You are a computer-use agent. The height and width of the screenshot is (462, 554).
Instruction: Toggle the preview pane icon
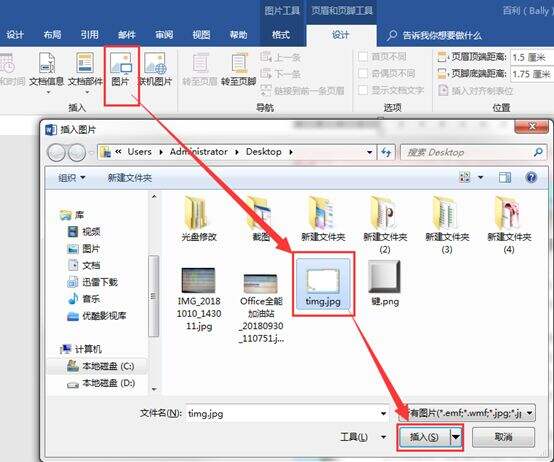coord(505,177)
